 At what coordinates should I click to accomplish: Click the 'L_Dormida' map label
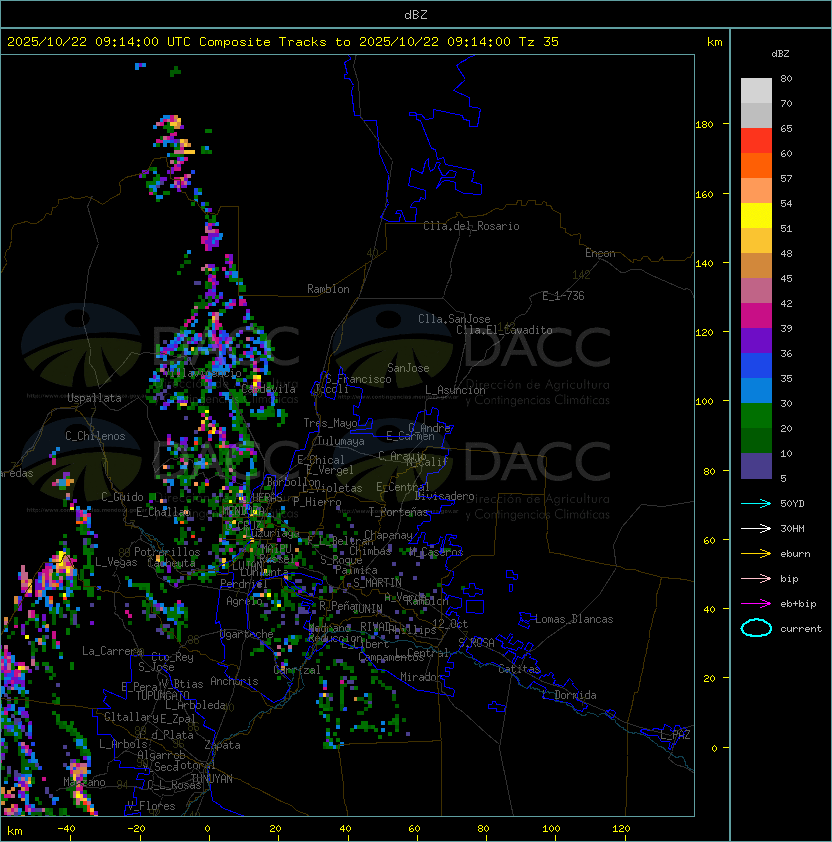coord(569,695)
